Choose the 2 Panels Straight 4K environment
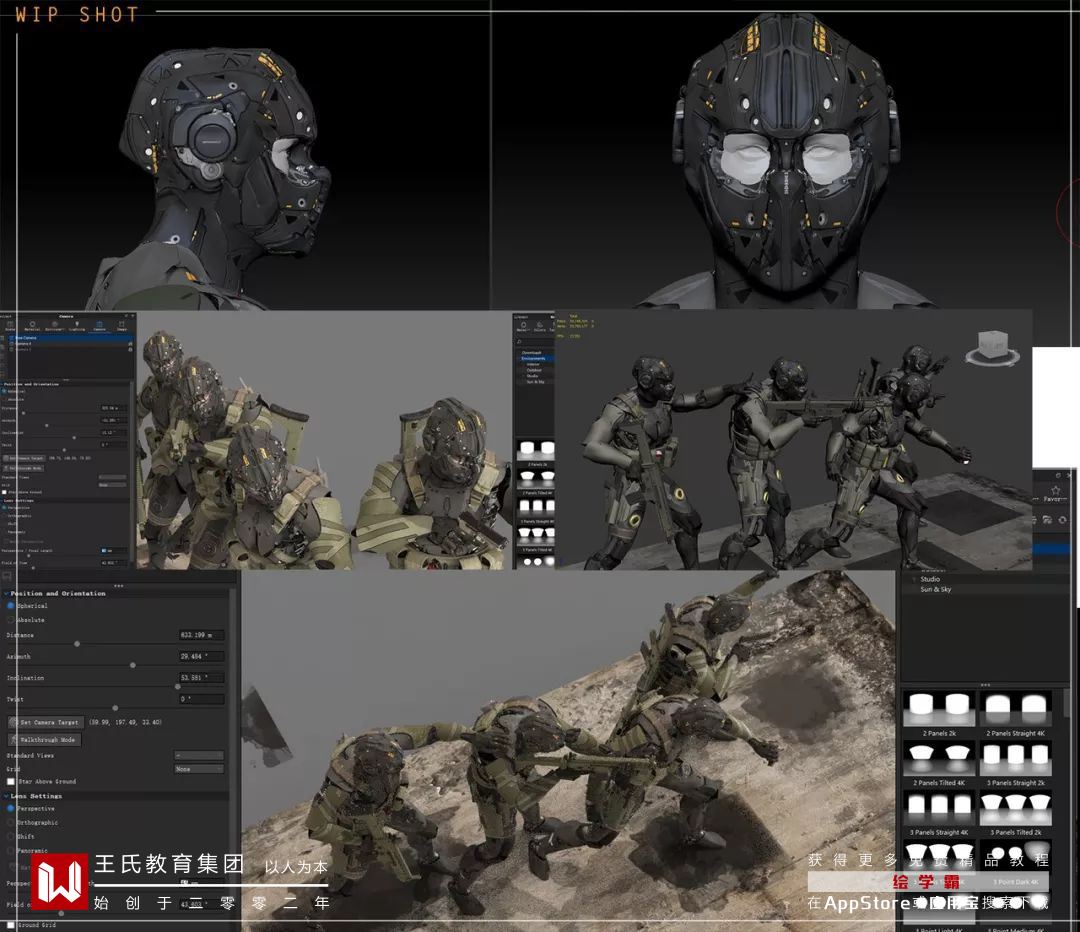The width and height of the screenshot is (1080, 932). pos(1015,714)
